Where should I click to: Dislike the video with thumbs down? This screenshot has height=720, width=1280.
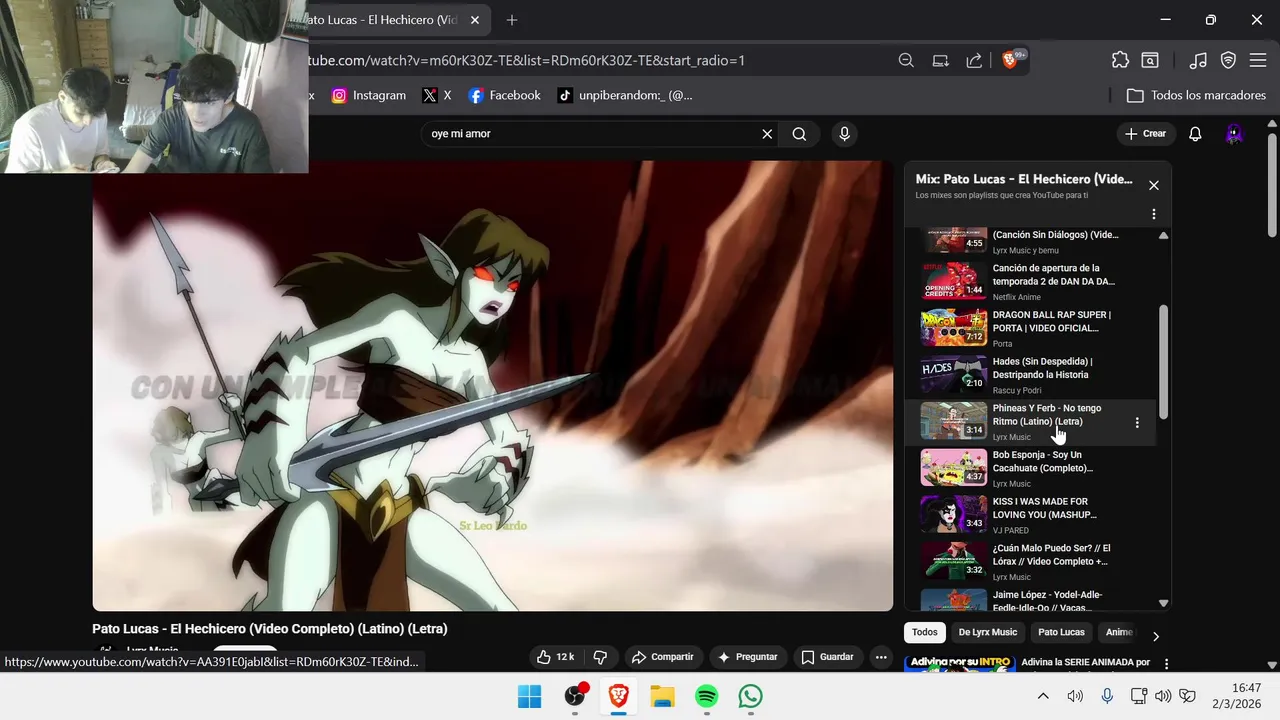(x=600, y=657)
